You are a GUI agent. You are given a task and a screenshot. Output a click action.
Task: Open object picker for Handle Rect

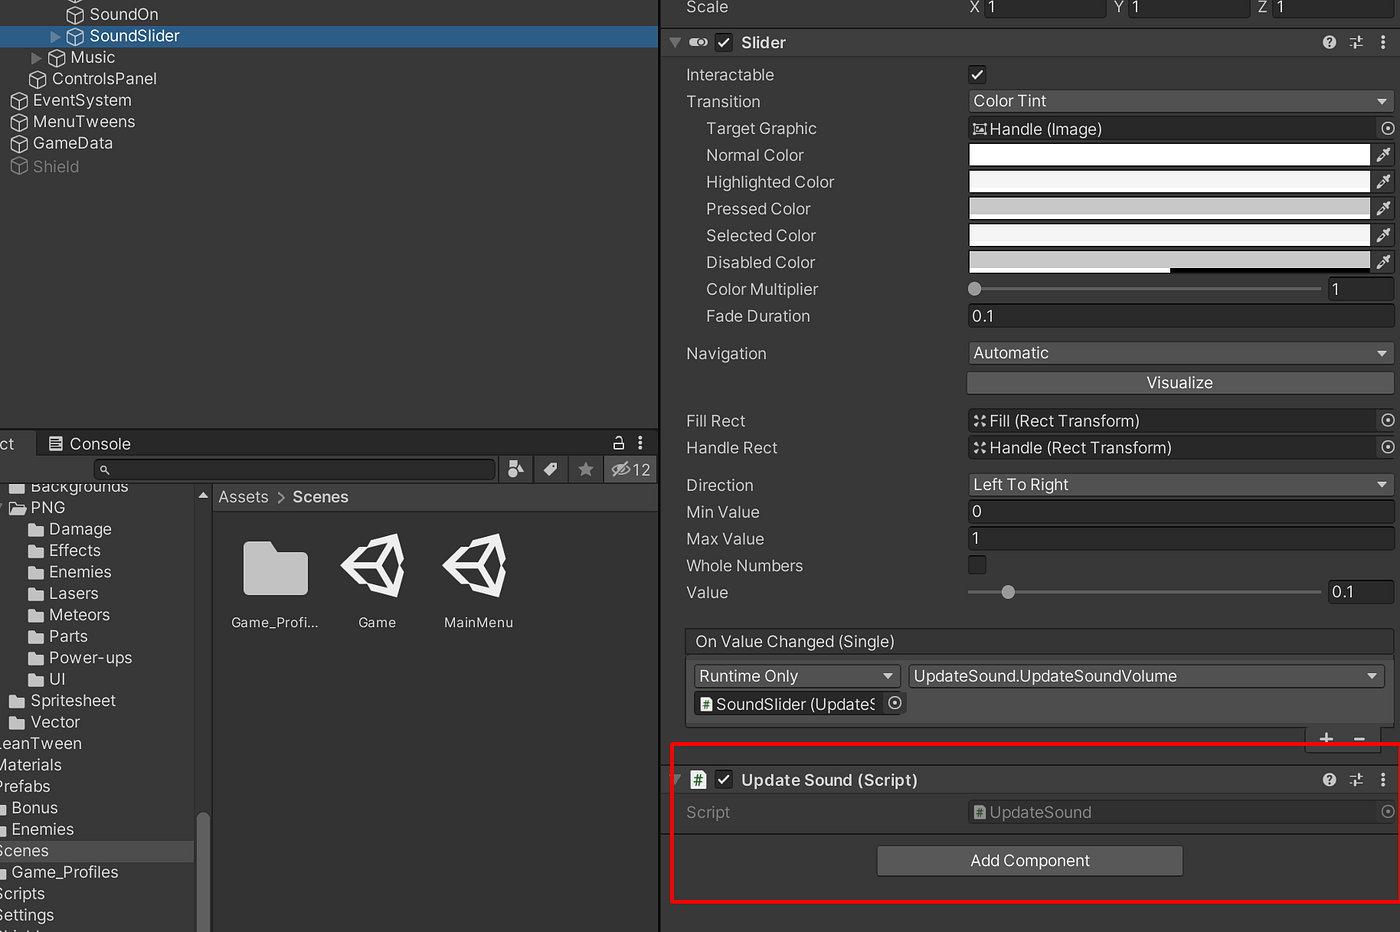[x=1387, y=447]
